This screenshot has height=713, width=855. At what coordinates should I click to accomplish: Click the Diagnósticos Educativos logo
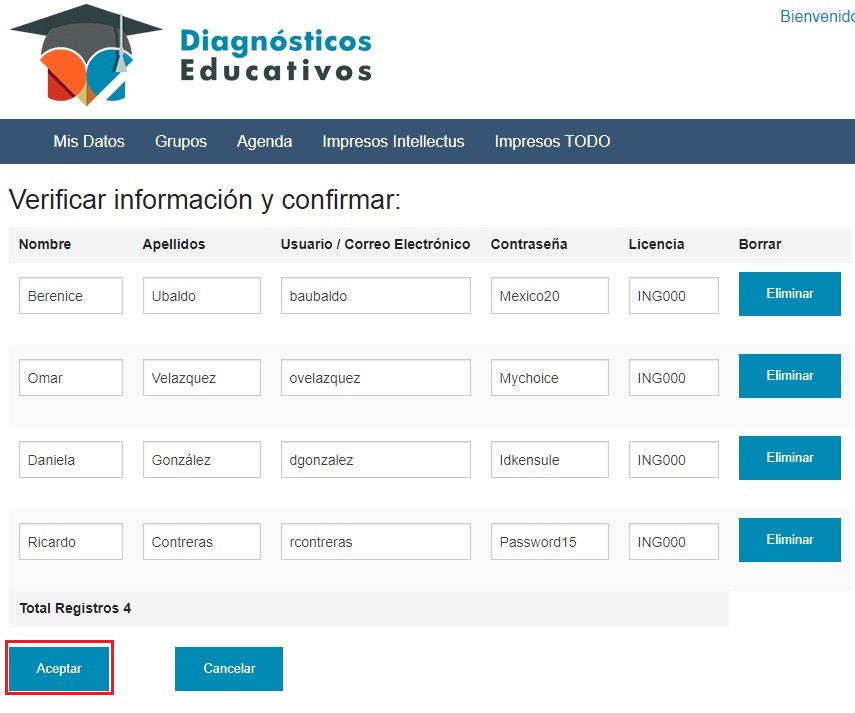[191, 55]
